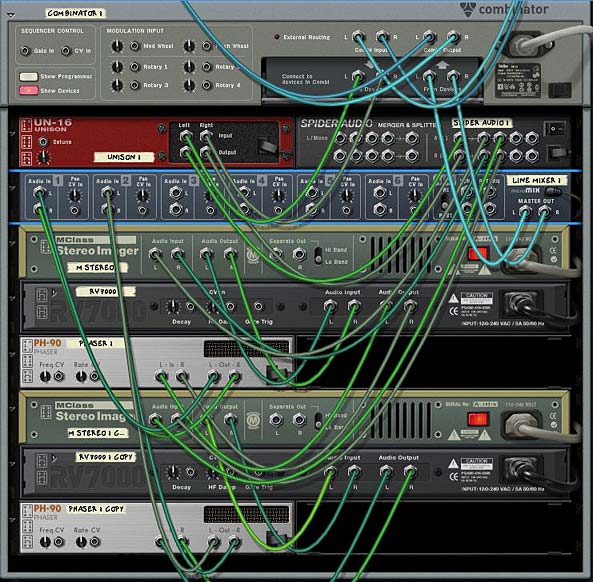Adjust first RV7000 Decay CV trim knob
Image resolution: width=593 pixels, height=582 pixels.
[173, 306]
